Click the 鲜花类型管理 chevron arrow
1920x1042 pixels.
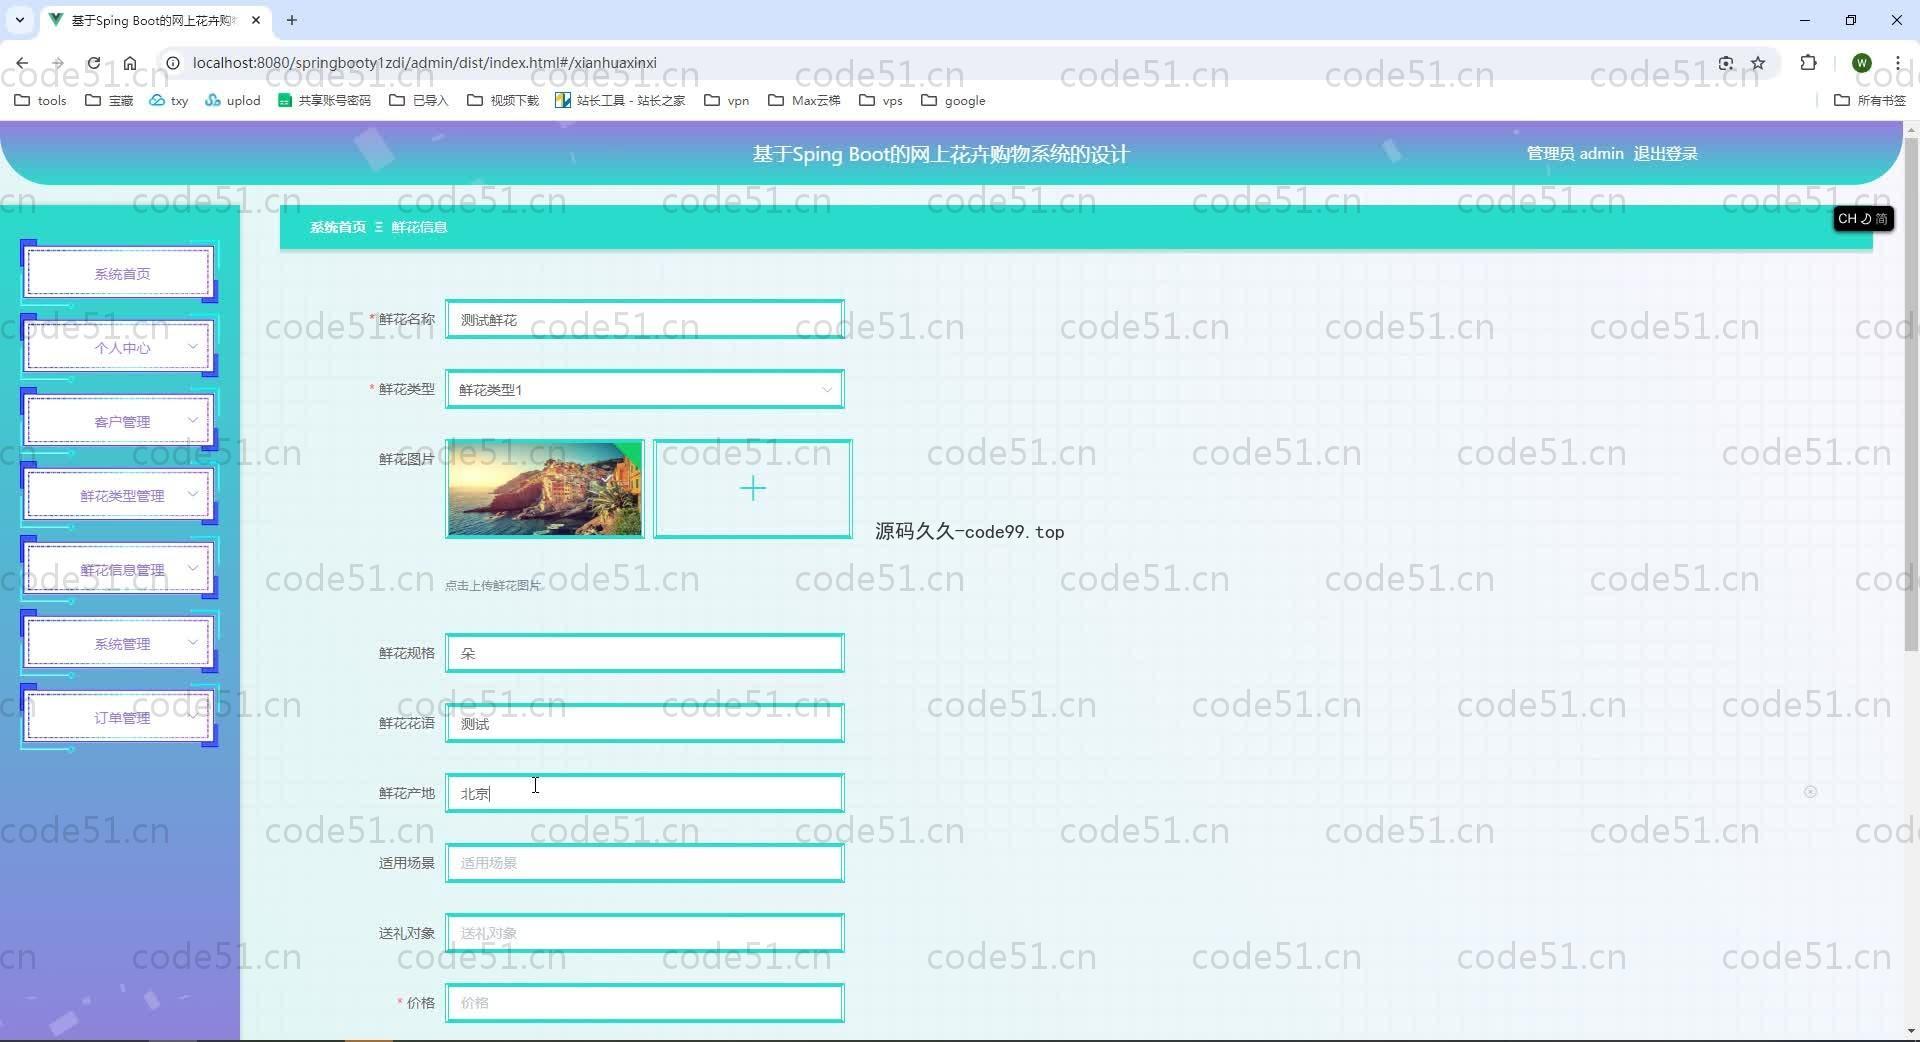[x=193, y=494]
